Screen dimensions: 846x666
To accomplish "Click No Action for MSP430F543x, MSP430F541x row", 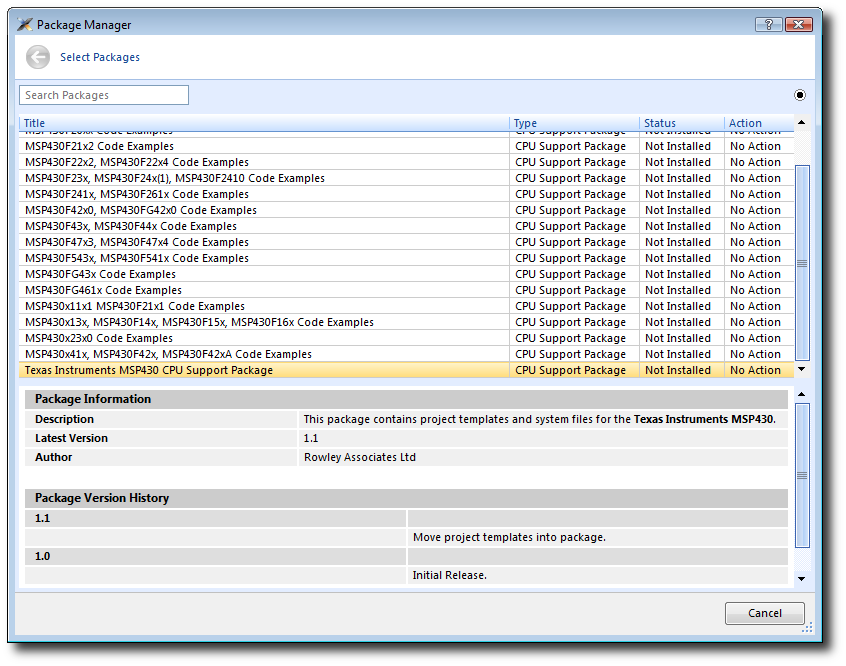I will (x=755, y=258).
